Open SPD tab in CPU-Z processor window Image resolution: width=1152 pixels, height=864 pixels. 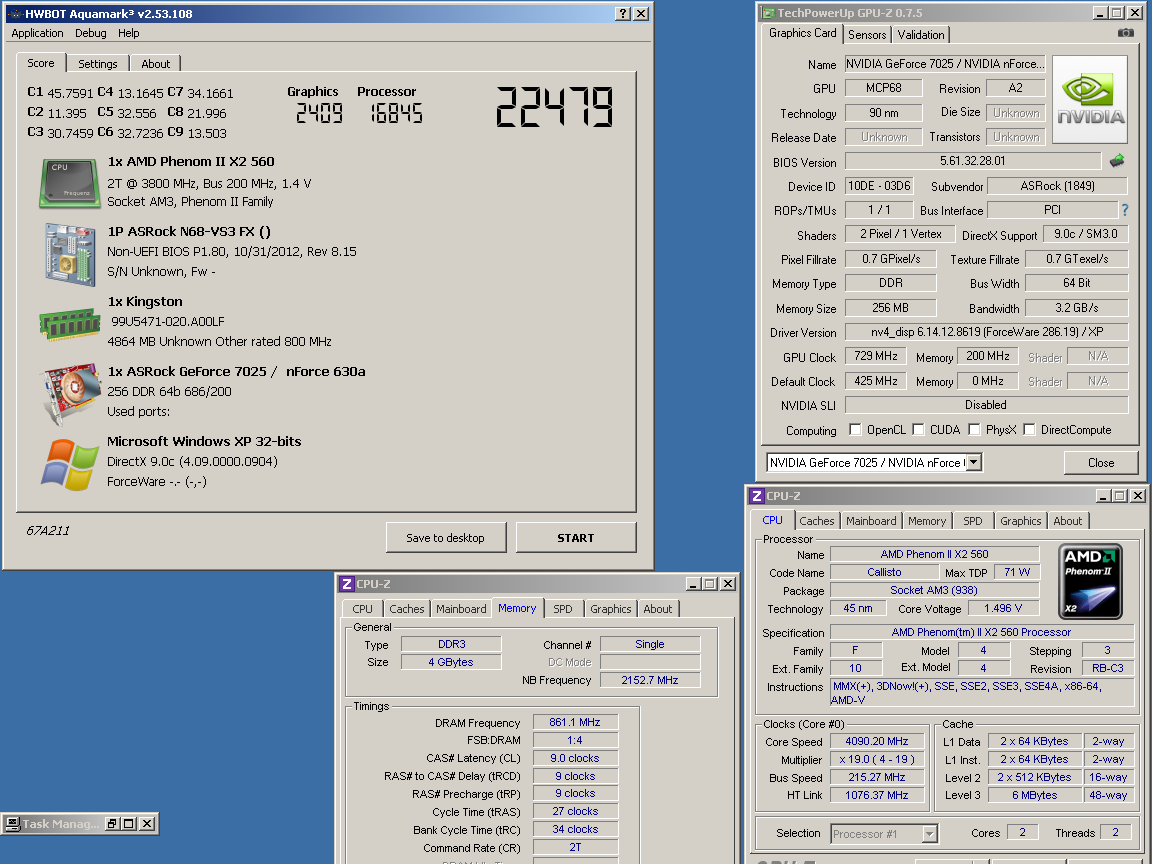(x=973, y=521)
